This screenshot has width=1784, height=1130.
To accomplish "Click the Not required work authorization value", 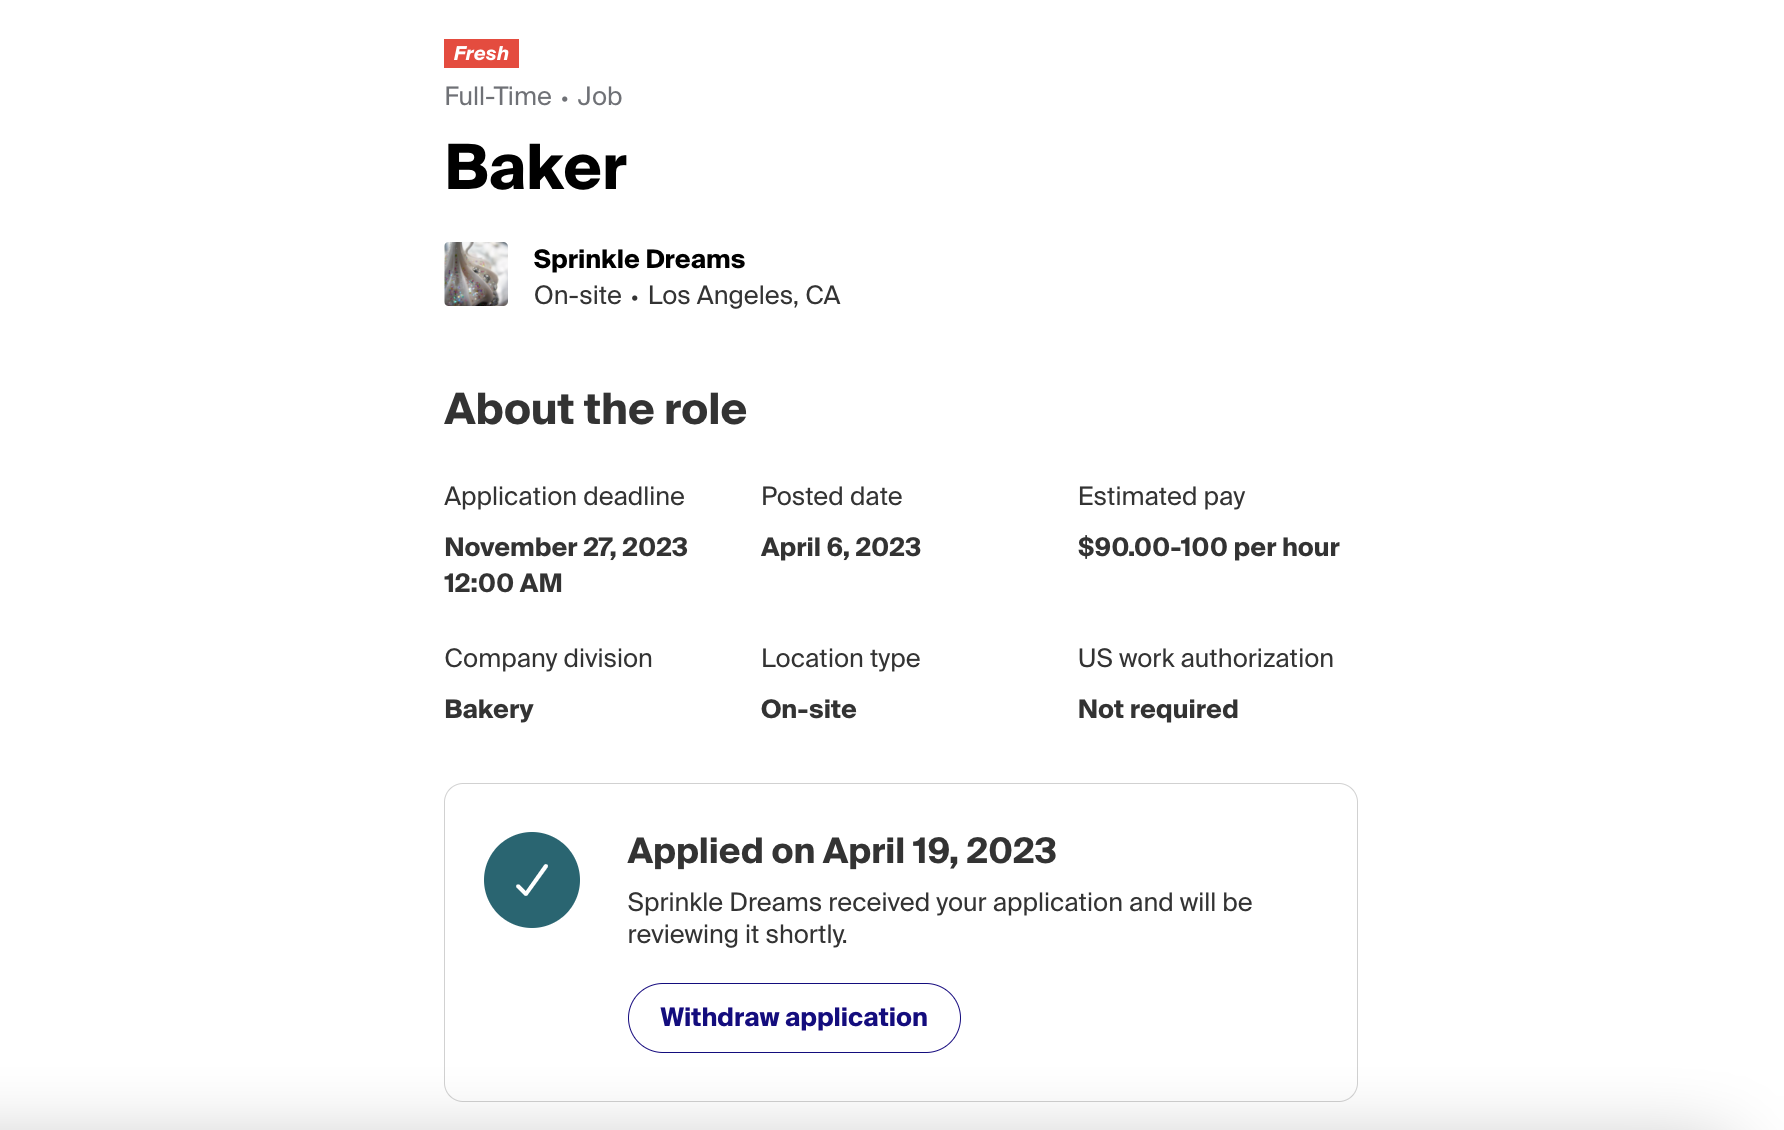I will [x=1158, y=709].
